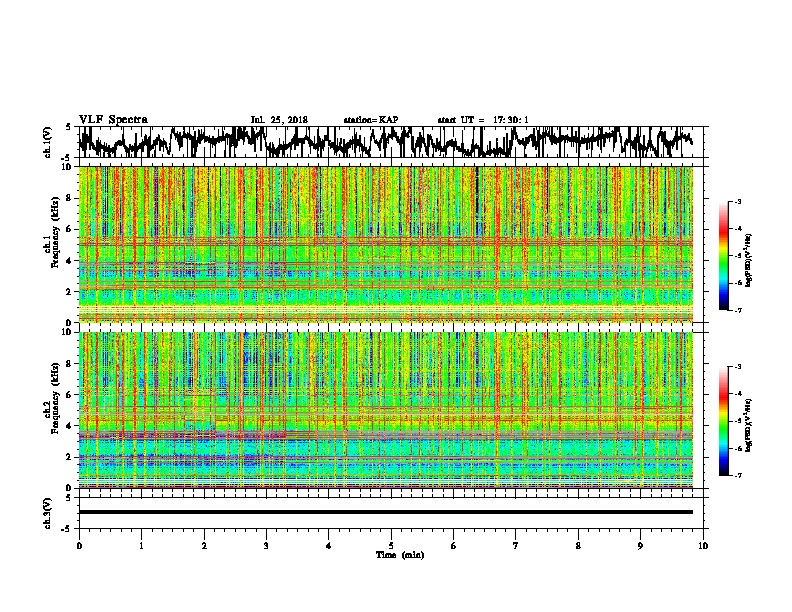Select the "station=KAP" header label
792x612 pixels.
click(371, 120)
